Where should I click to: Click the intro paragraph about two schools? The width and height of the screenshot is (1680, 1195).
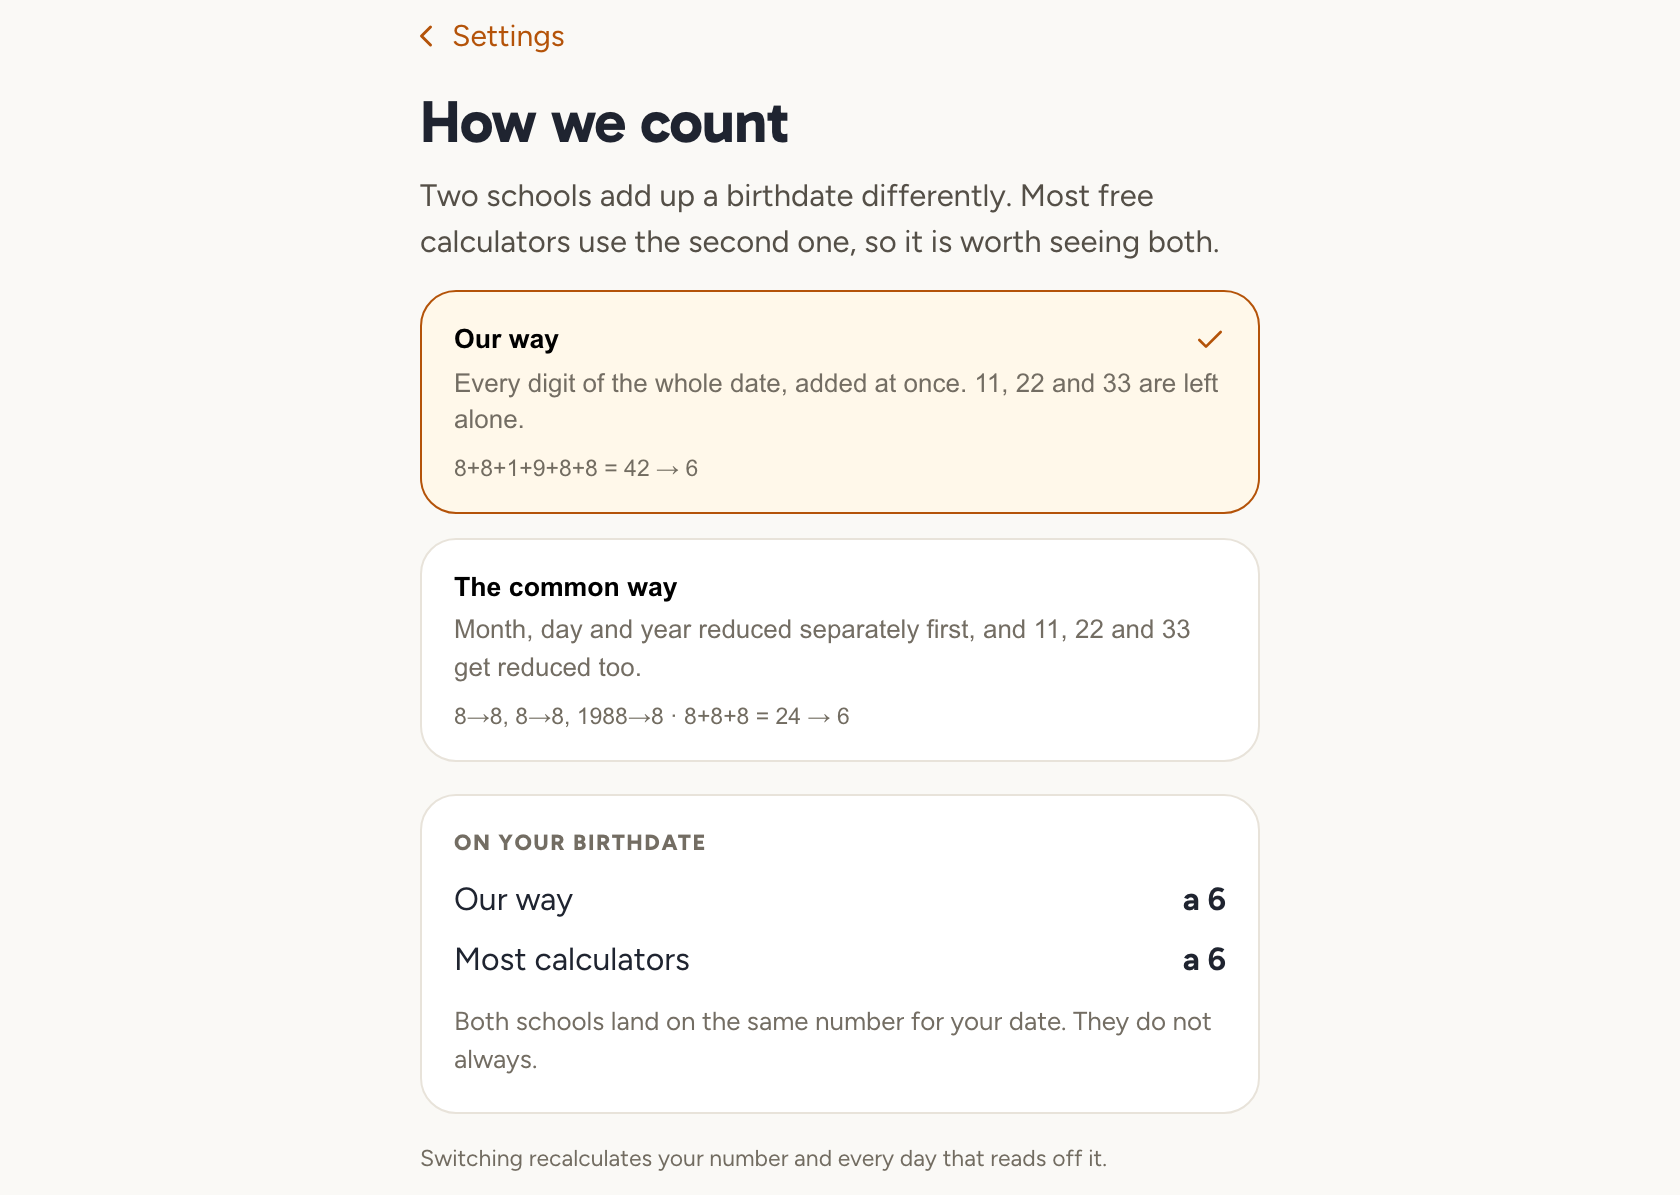819,218
